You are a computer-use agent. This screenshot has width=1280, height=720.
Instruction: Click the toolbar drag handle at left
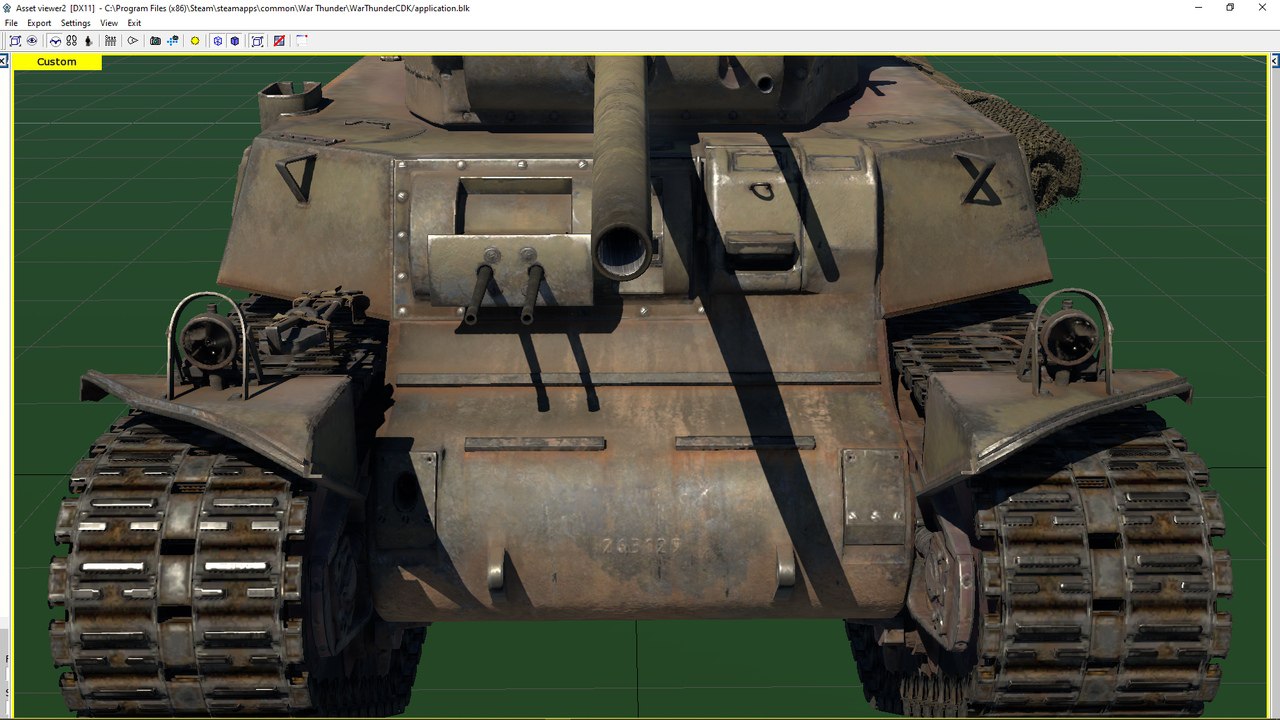pyautogui.click(x=3, y=41)
